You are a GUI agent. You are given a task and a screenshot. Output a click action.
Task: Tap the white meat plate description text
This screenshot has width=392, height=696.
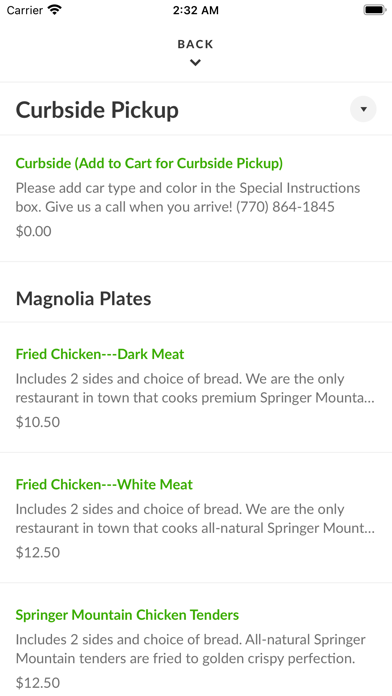coord(195,518)
